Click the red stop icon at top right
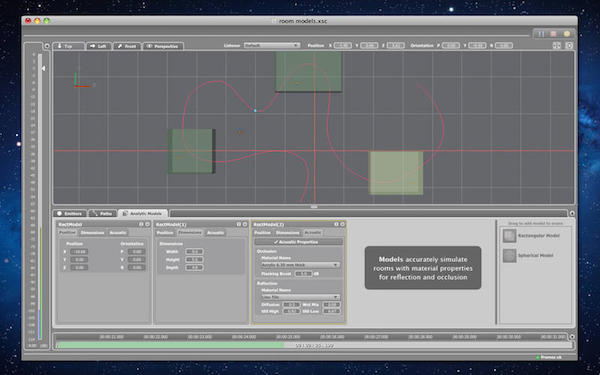Viewport: 600px width, 375px height. [553, 34]
